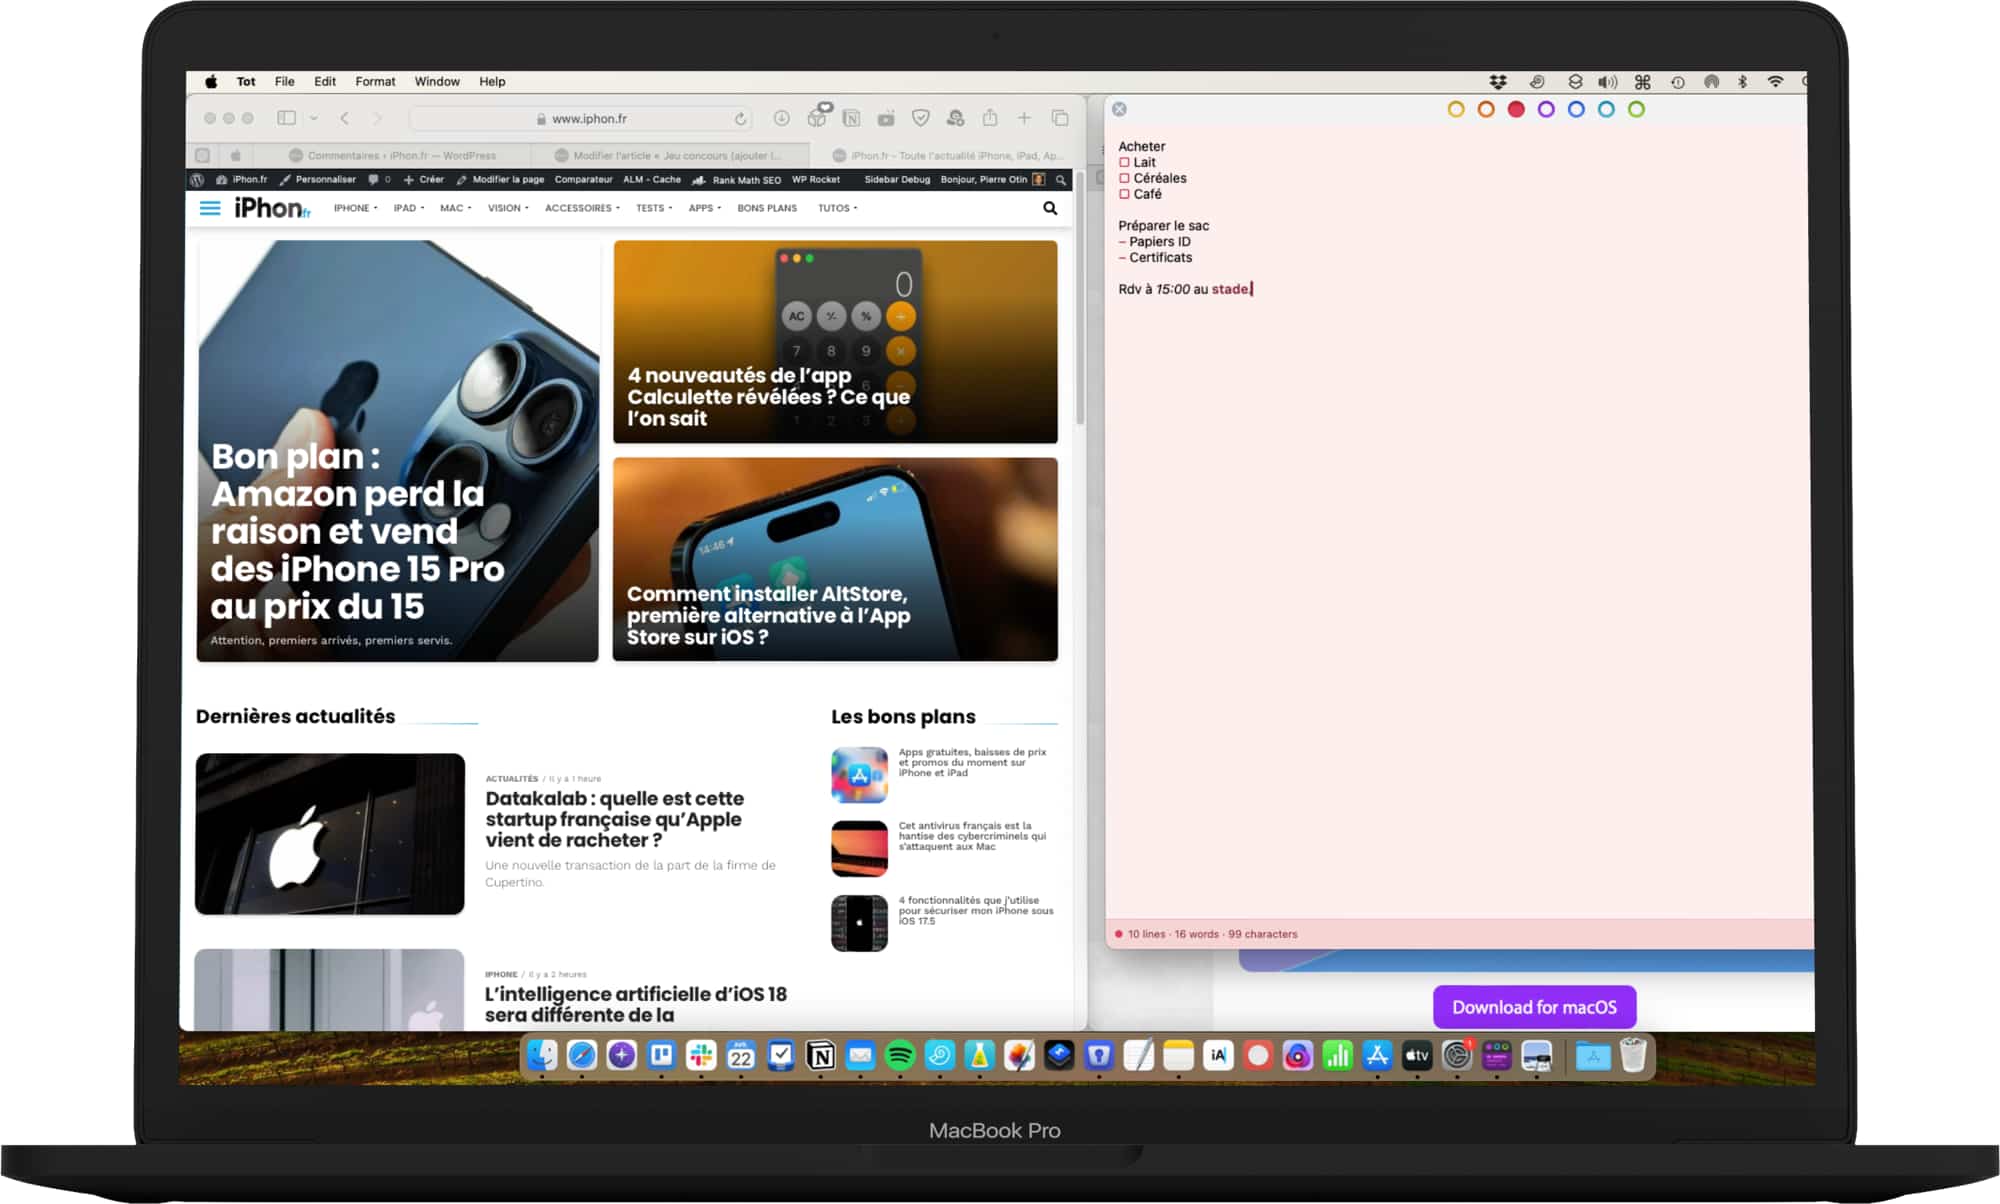Expand the MAC site menu
2000x1204 pixels.
455,208
